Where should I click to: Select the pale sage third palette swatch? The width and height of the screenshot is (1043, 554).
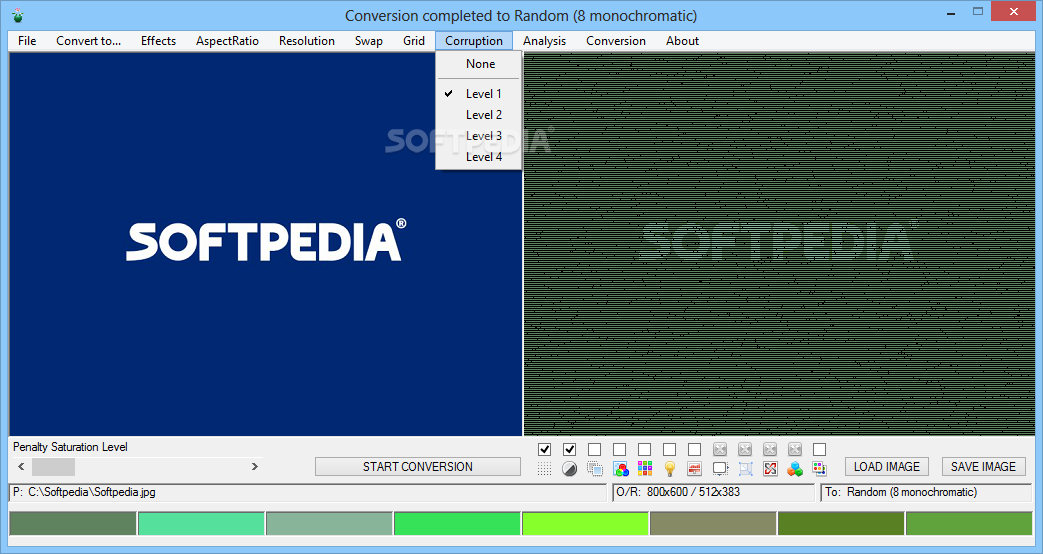329,523
